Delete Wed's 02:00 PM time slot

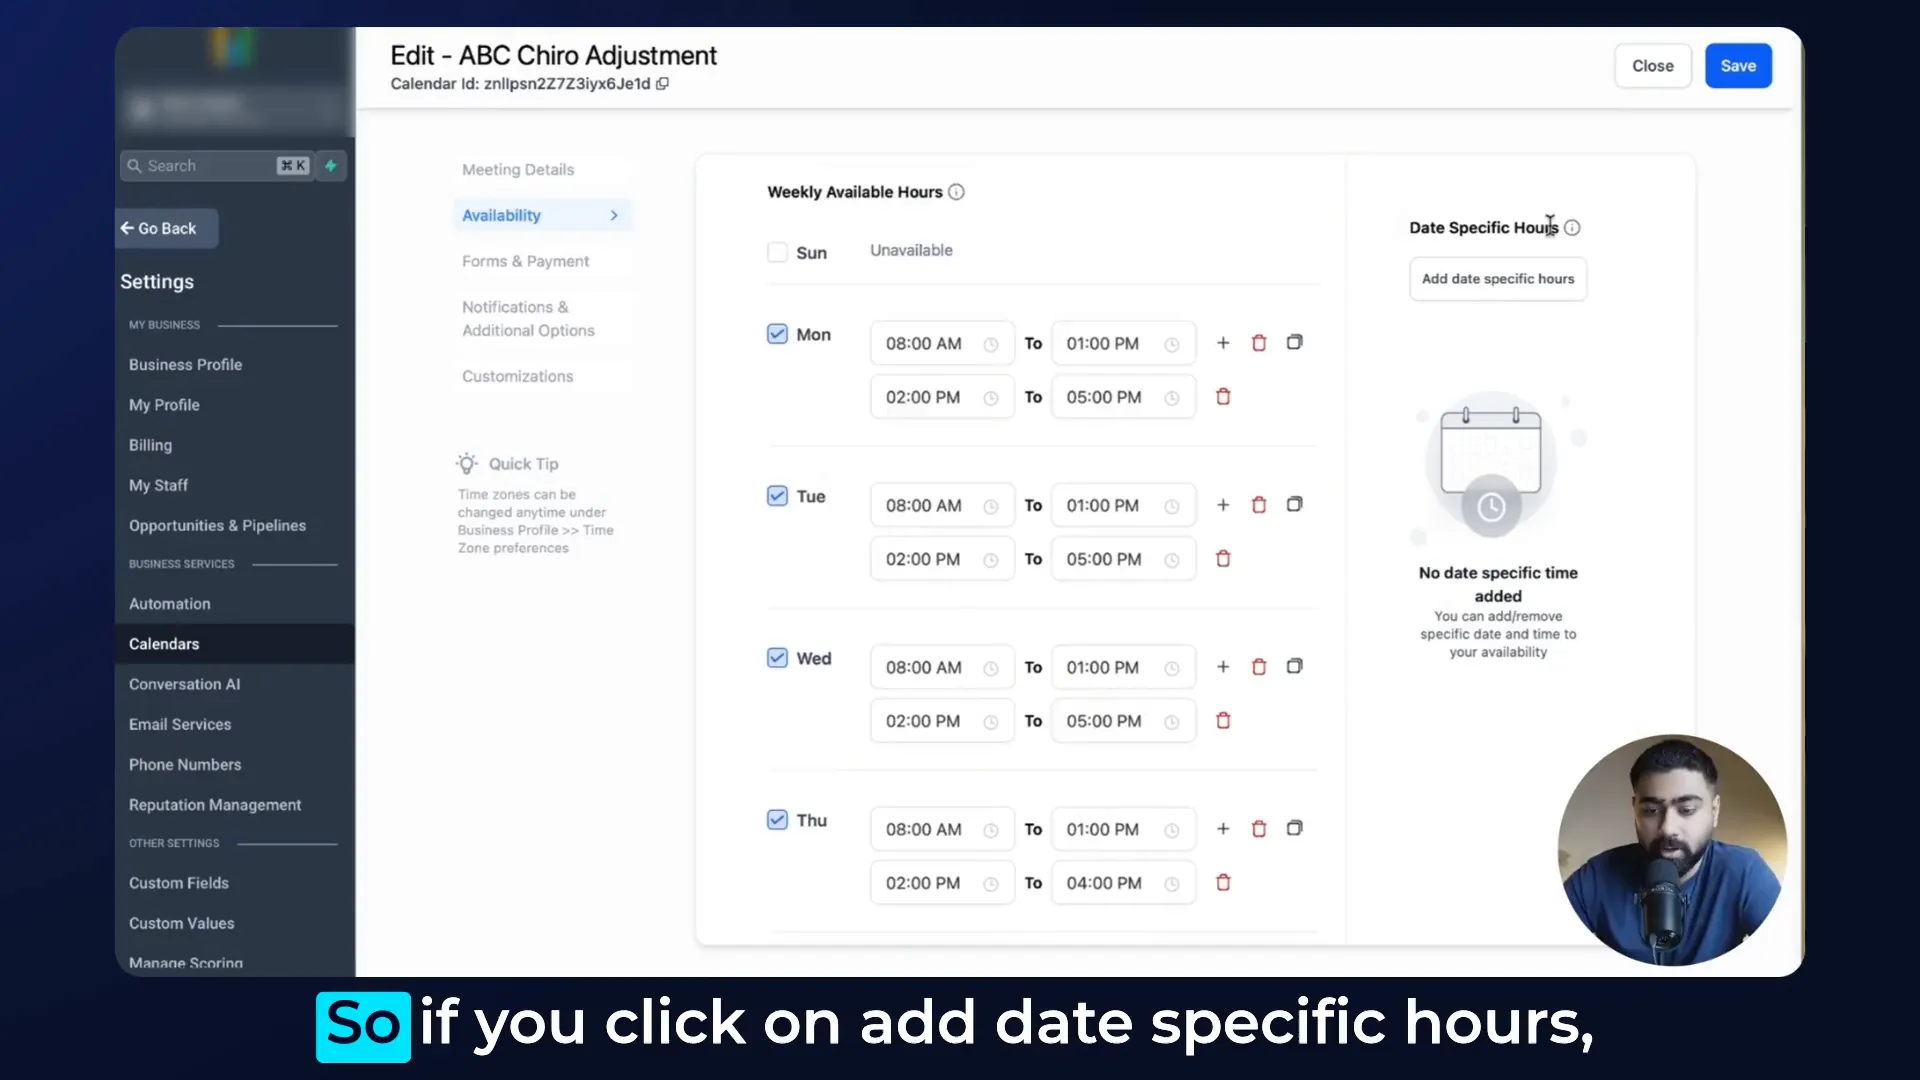(x=1223, y=721)
